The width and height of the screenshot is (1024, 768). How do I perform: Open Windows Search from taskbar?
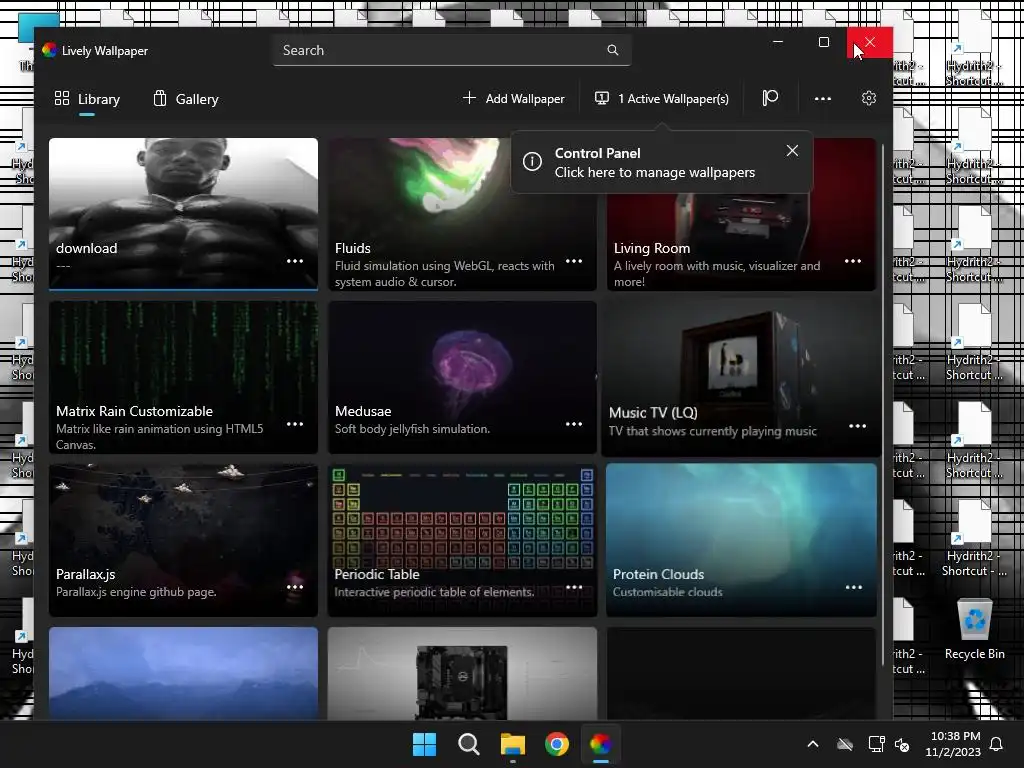click(x=468, y=744)
